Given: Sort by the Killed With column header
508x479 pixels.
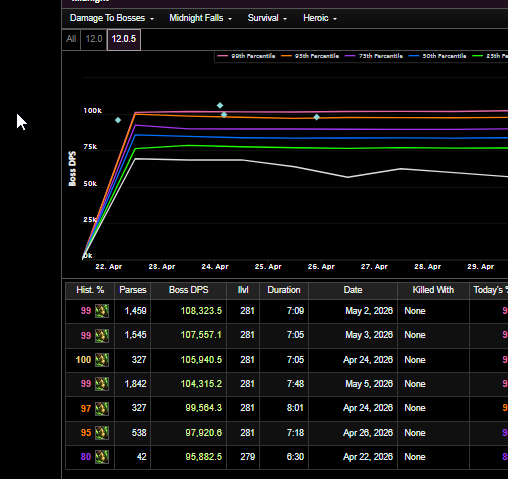Looking at the screenshot, I should click(x=433, y=290).
